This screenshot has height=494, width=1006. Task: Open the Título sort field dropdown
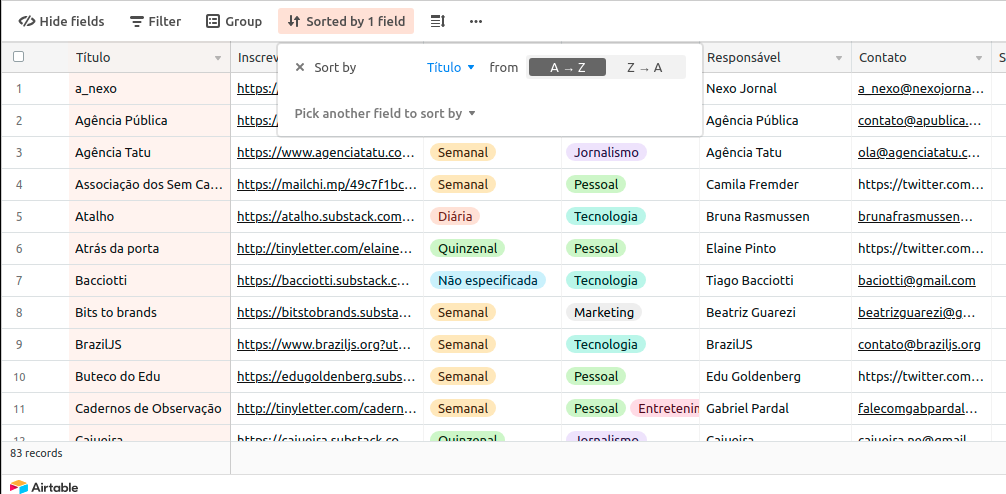point(450,67)
